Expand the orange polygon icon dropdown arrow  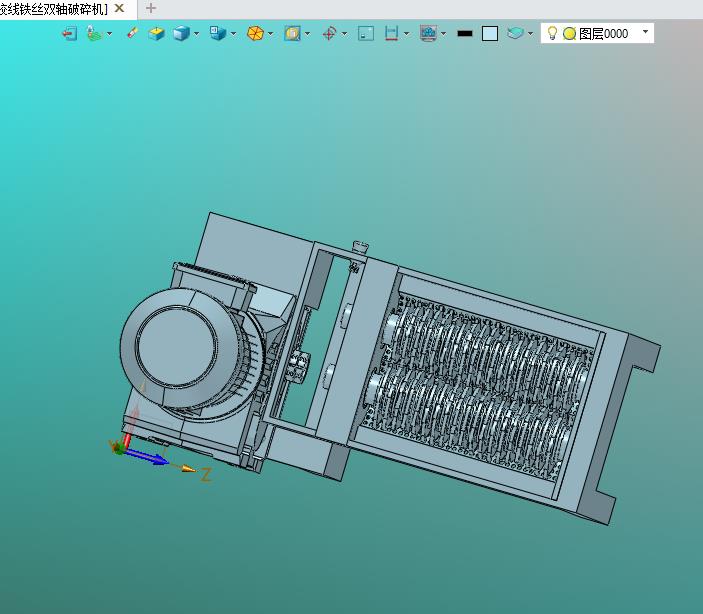click(271, 33)
